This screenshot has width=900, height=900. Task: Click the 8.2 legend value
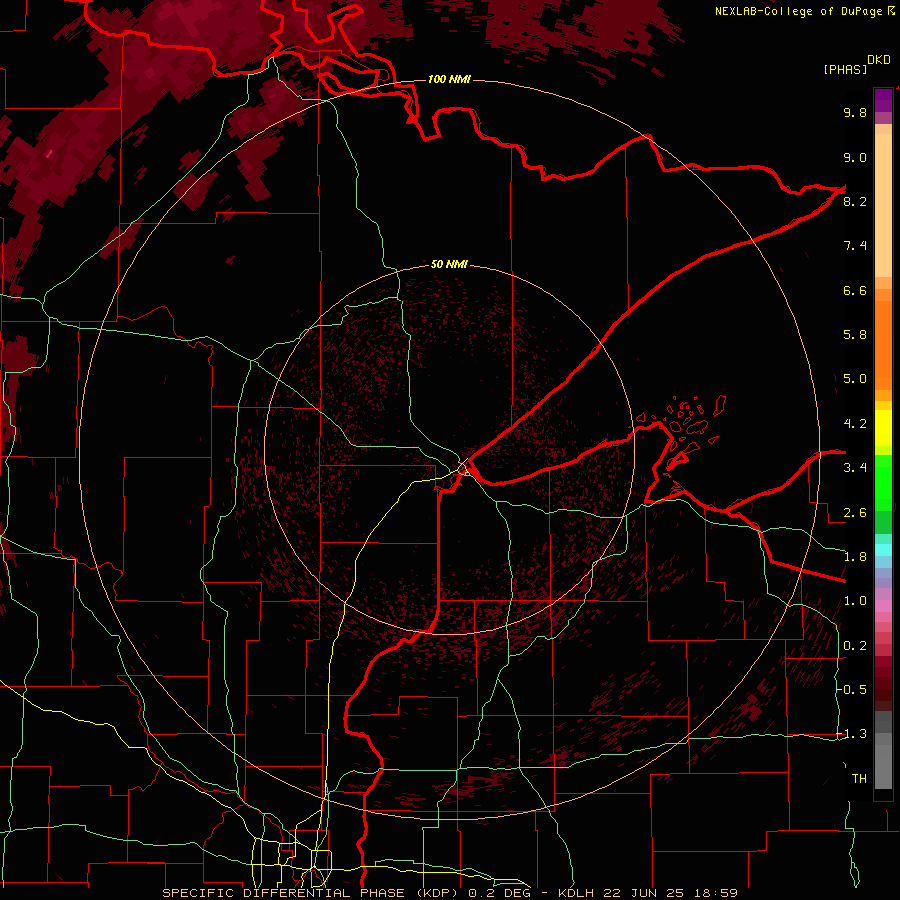855,201
